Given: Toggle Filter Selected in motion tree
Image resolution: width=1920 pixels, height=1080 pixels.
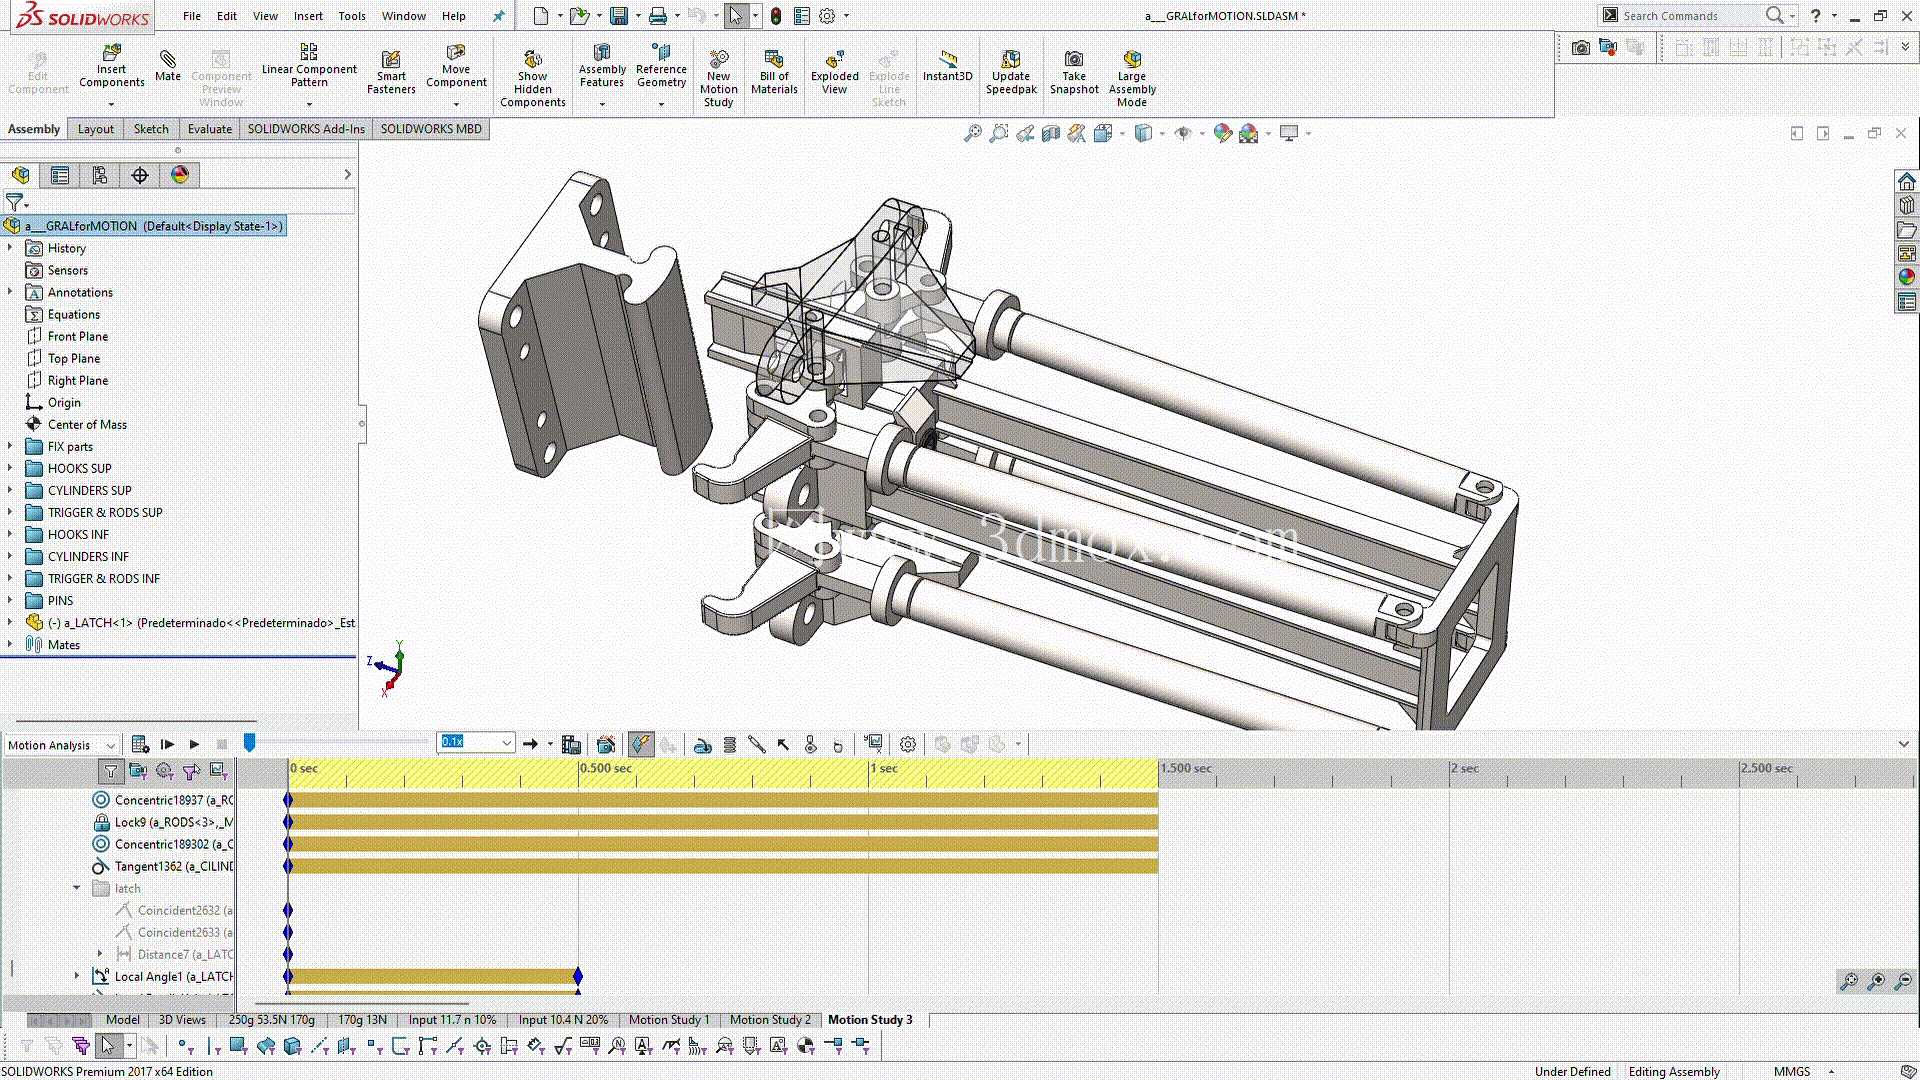Looking at the screenshot, I should [192, 771].
